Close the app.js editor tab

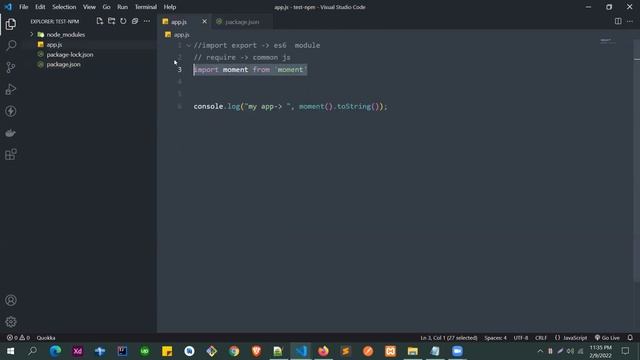pyautogui.click(x=204, y=22)
